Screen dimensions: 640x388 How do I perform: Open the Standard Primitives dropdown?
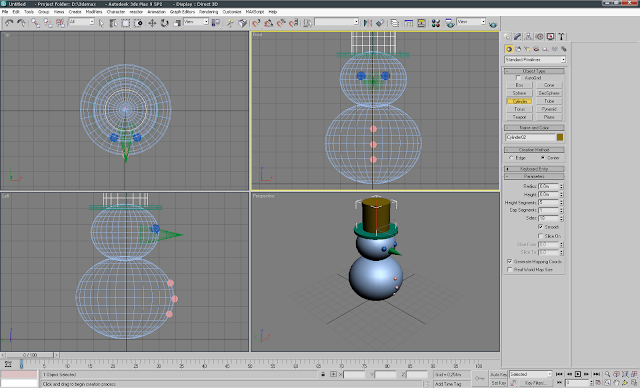click(535, 60)
